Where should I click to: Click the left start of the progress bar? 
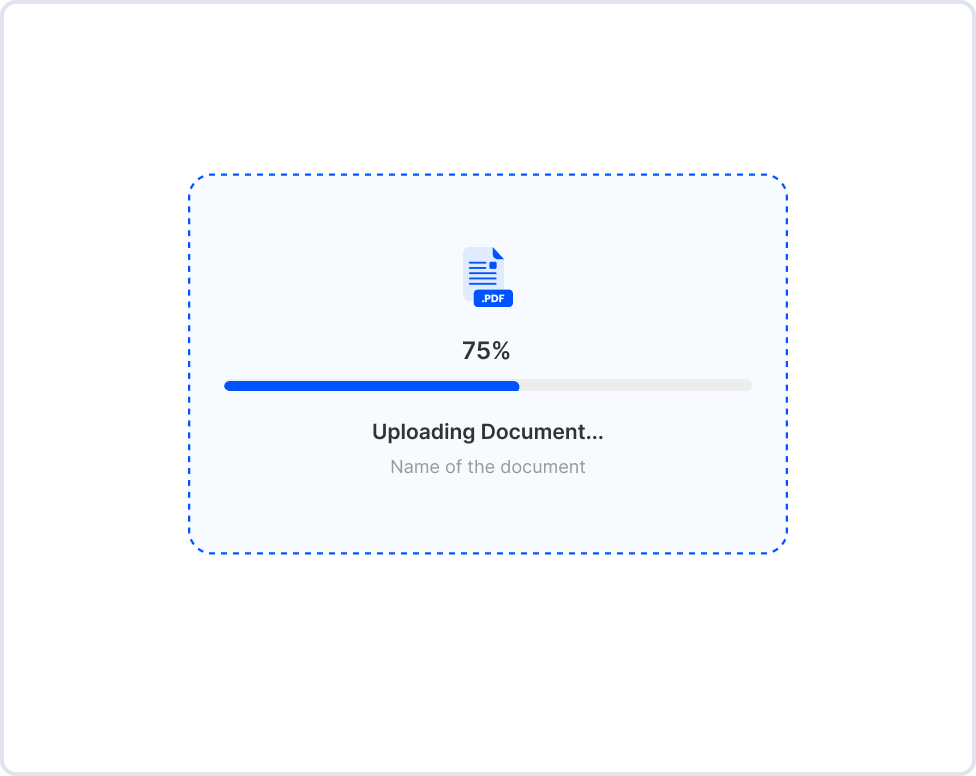click(229, 386)
